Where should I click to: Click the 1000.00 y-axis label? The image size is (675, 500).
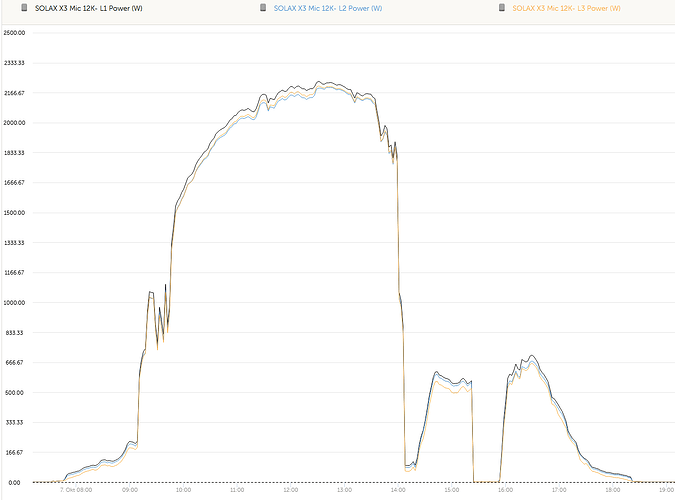(x=14, y=303)
